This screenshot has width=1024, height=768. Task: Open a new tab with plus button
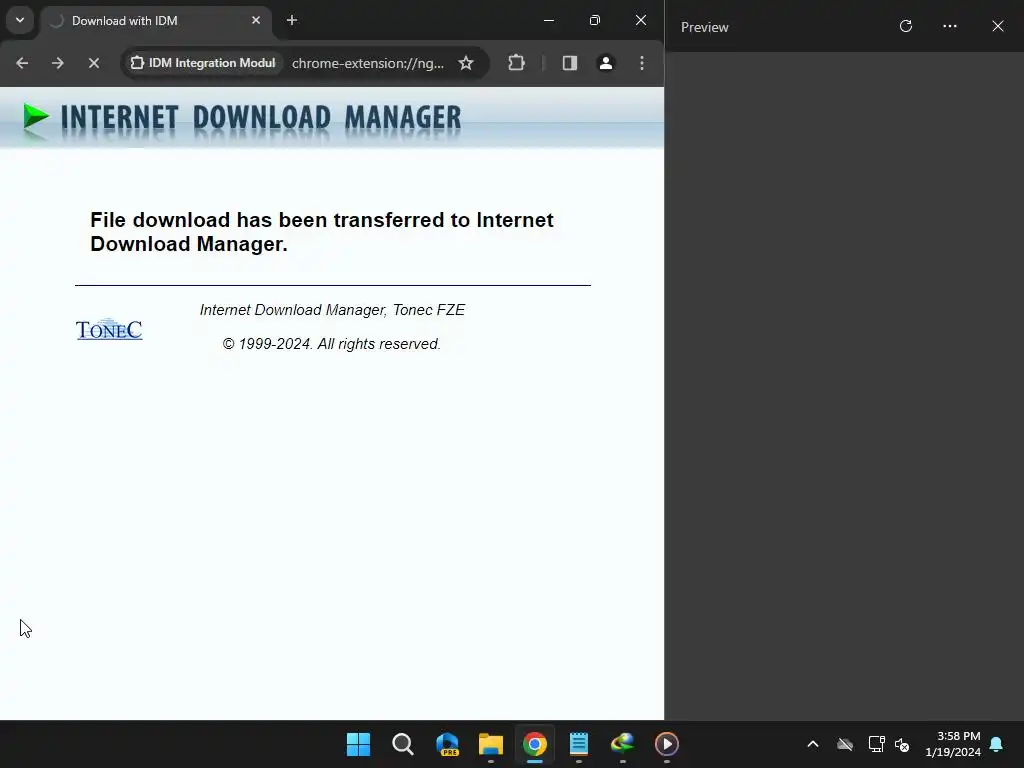(292, 20)
